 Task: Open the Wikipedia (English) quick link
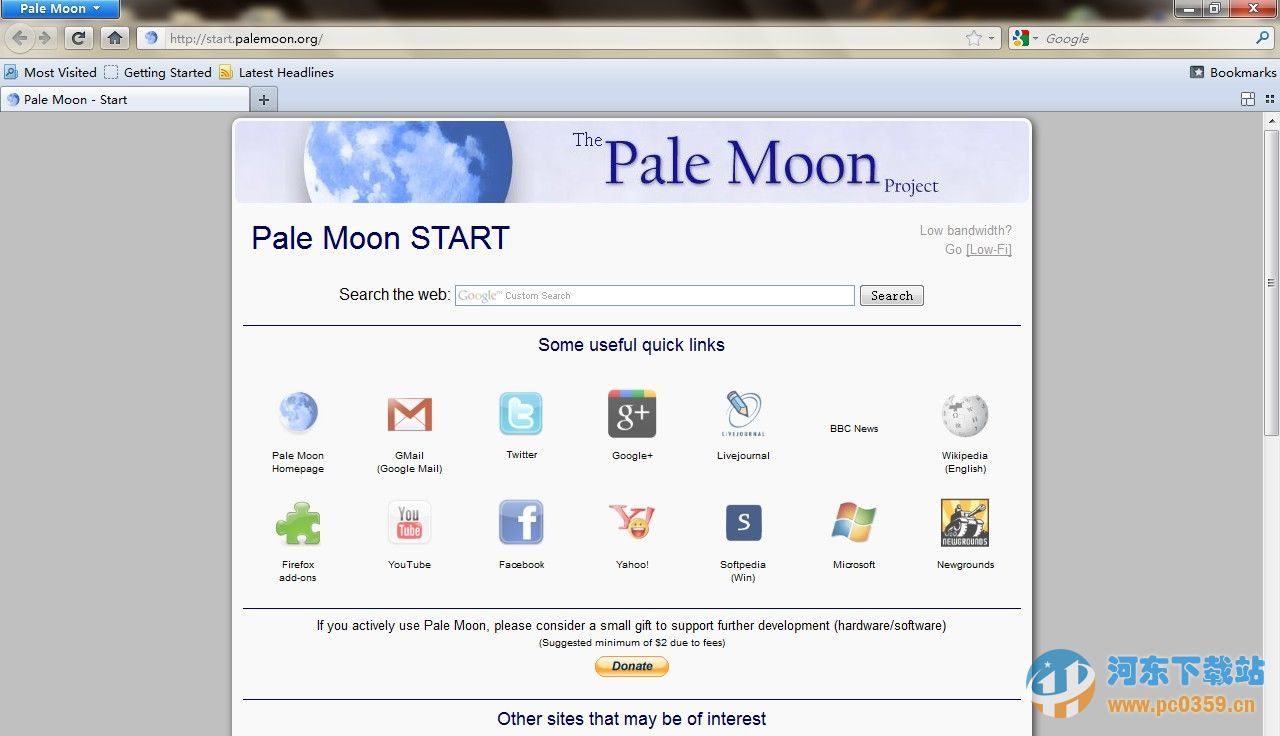click(964, 414)
